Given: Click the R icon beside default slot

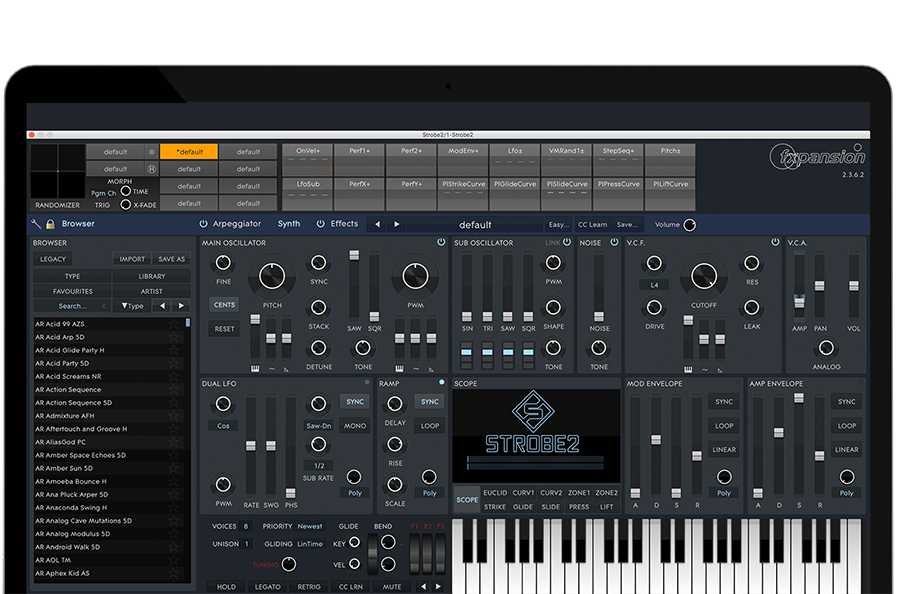Looking at the screenshot, I should 152,169.
